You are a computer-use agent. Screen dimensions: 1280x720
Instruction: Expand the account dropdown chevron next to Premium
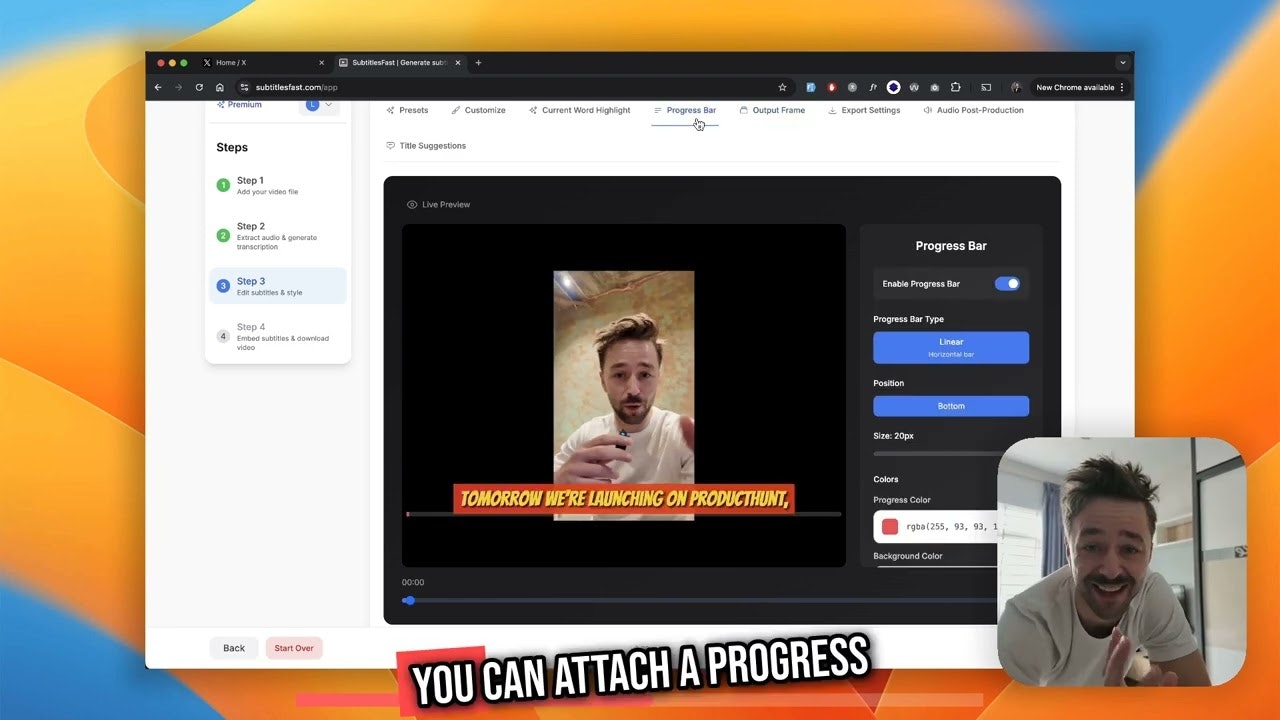(328, 105)
